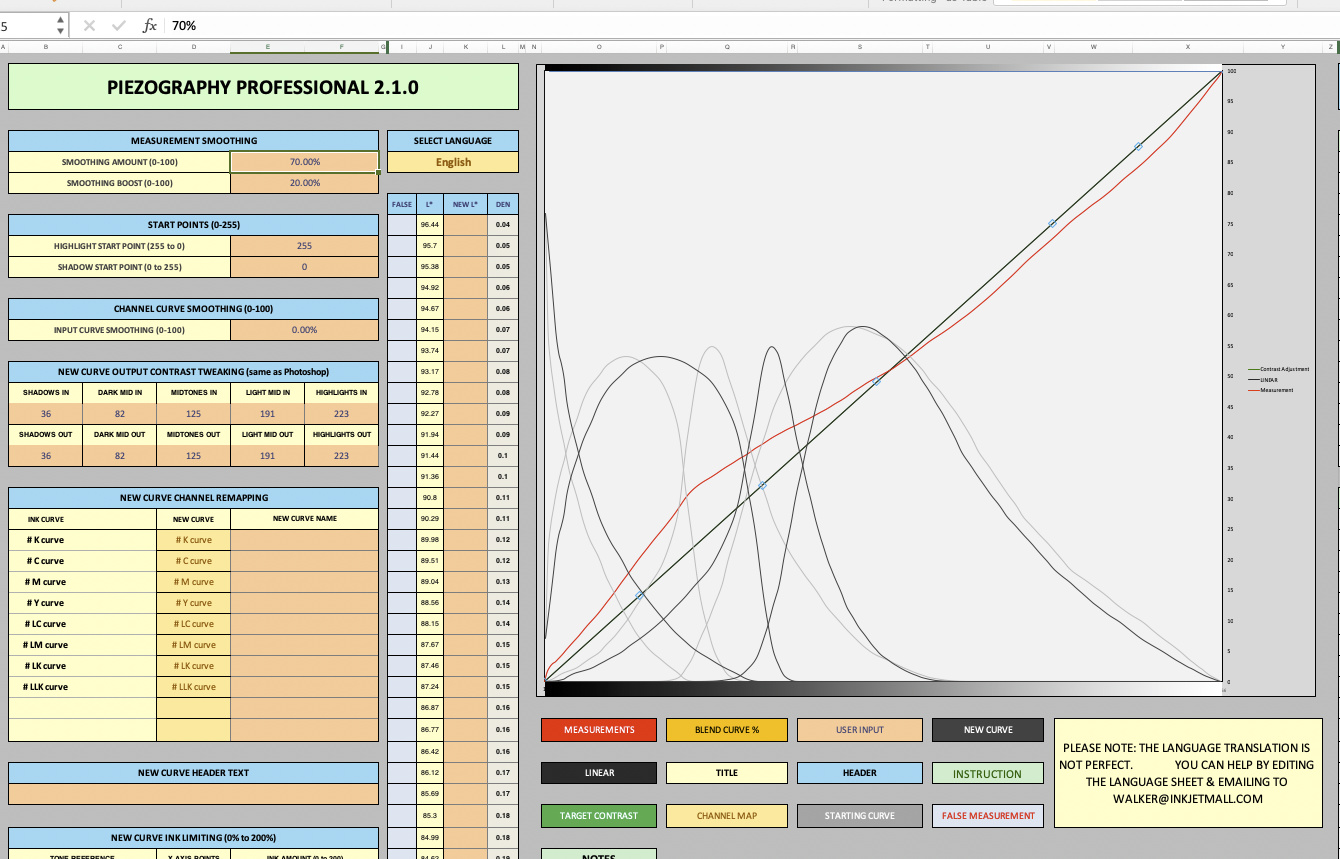Select Input Curve Smoothing 0.00% cell
Image resolution: width=1340 pixels, height=859 pixels.
point(304,330)
